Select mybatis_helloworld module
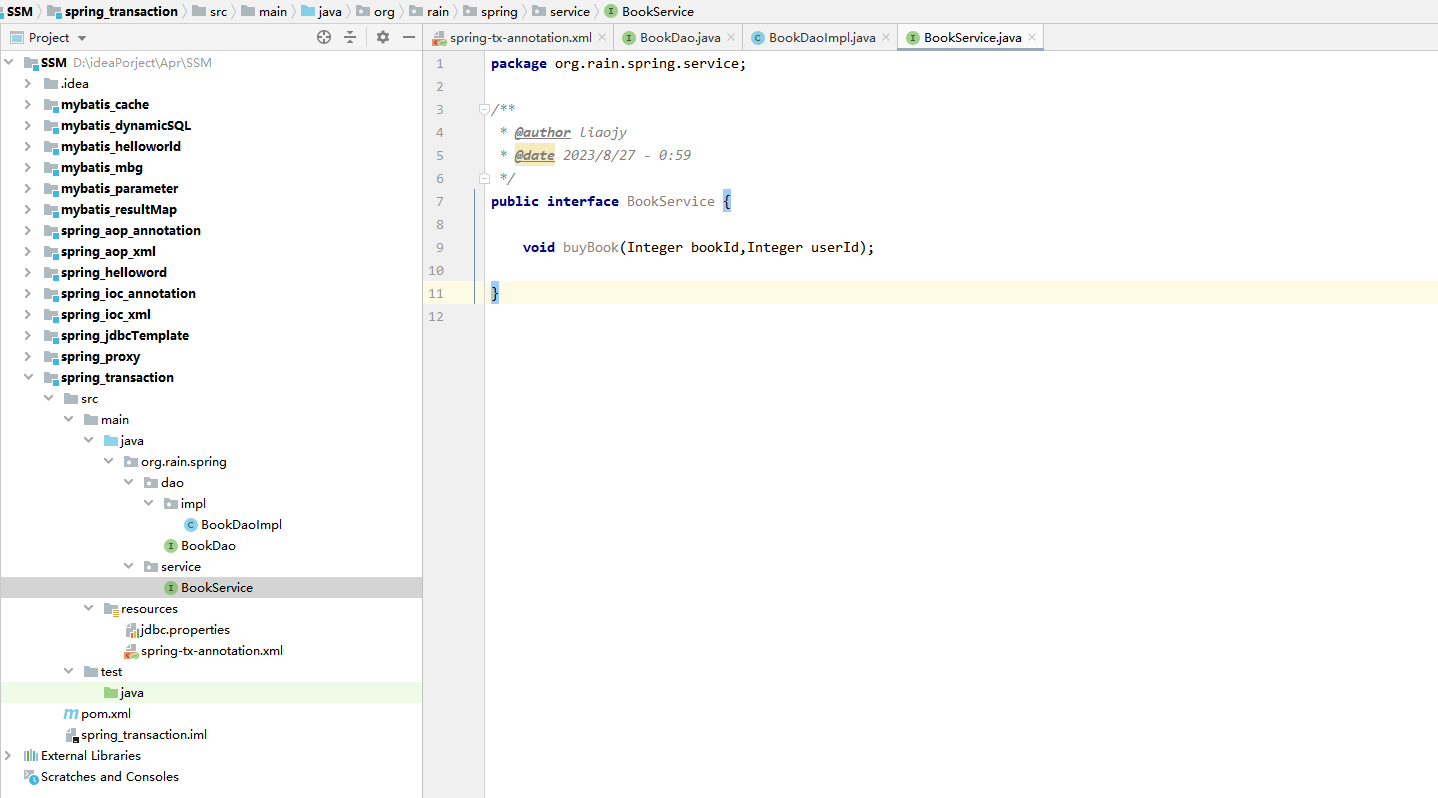Viewport: 1438px width, 798px height. point(120,147)
